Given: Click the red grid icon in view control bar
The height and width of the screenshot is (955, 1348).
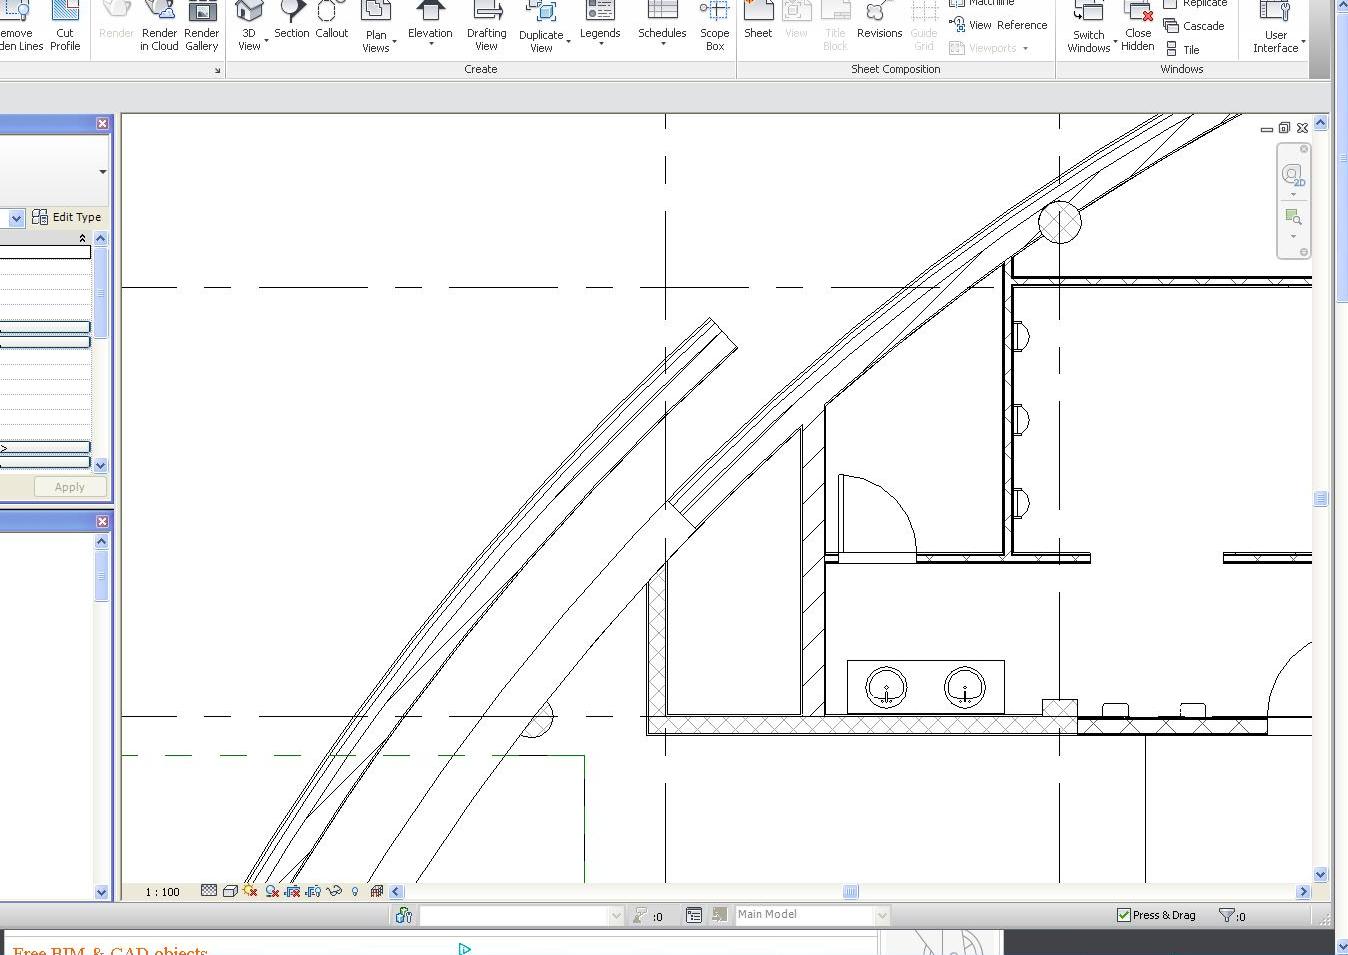Looking at the screenshot, I should click(x=376, y=891).
